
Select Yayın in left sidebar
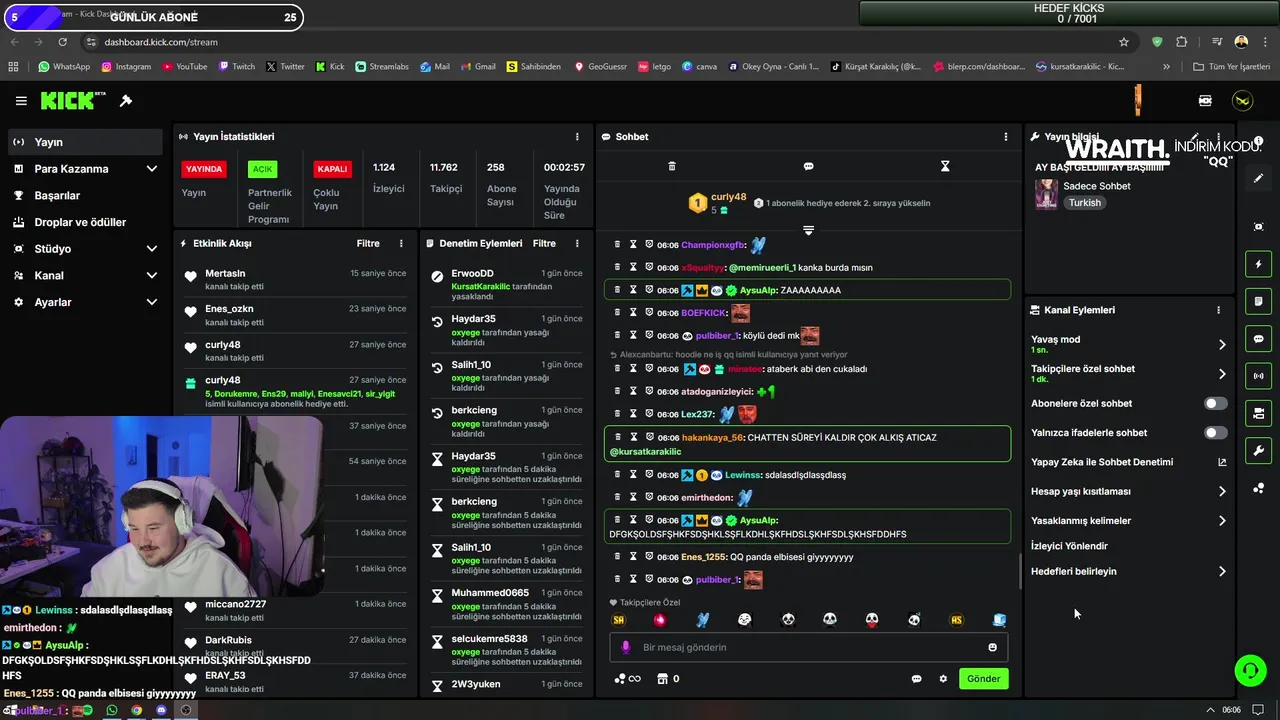point(85,142)
